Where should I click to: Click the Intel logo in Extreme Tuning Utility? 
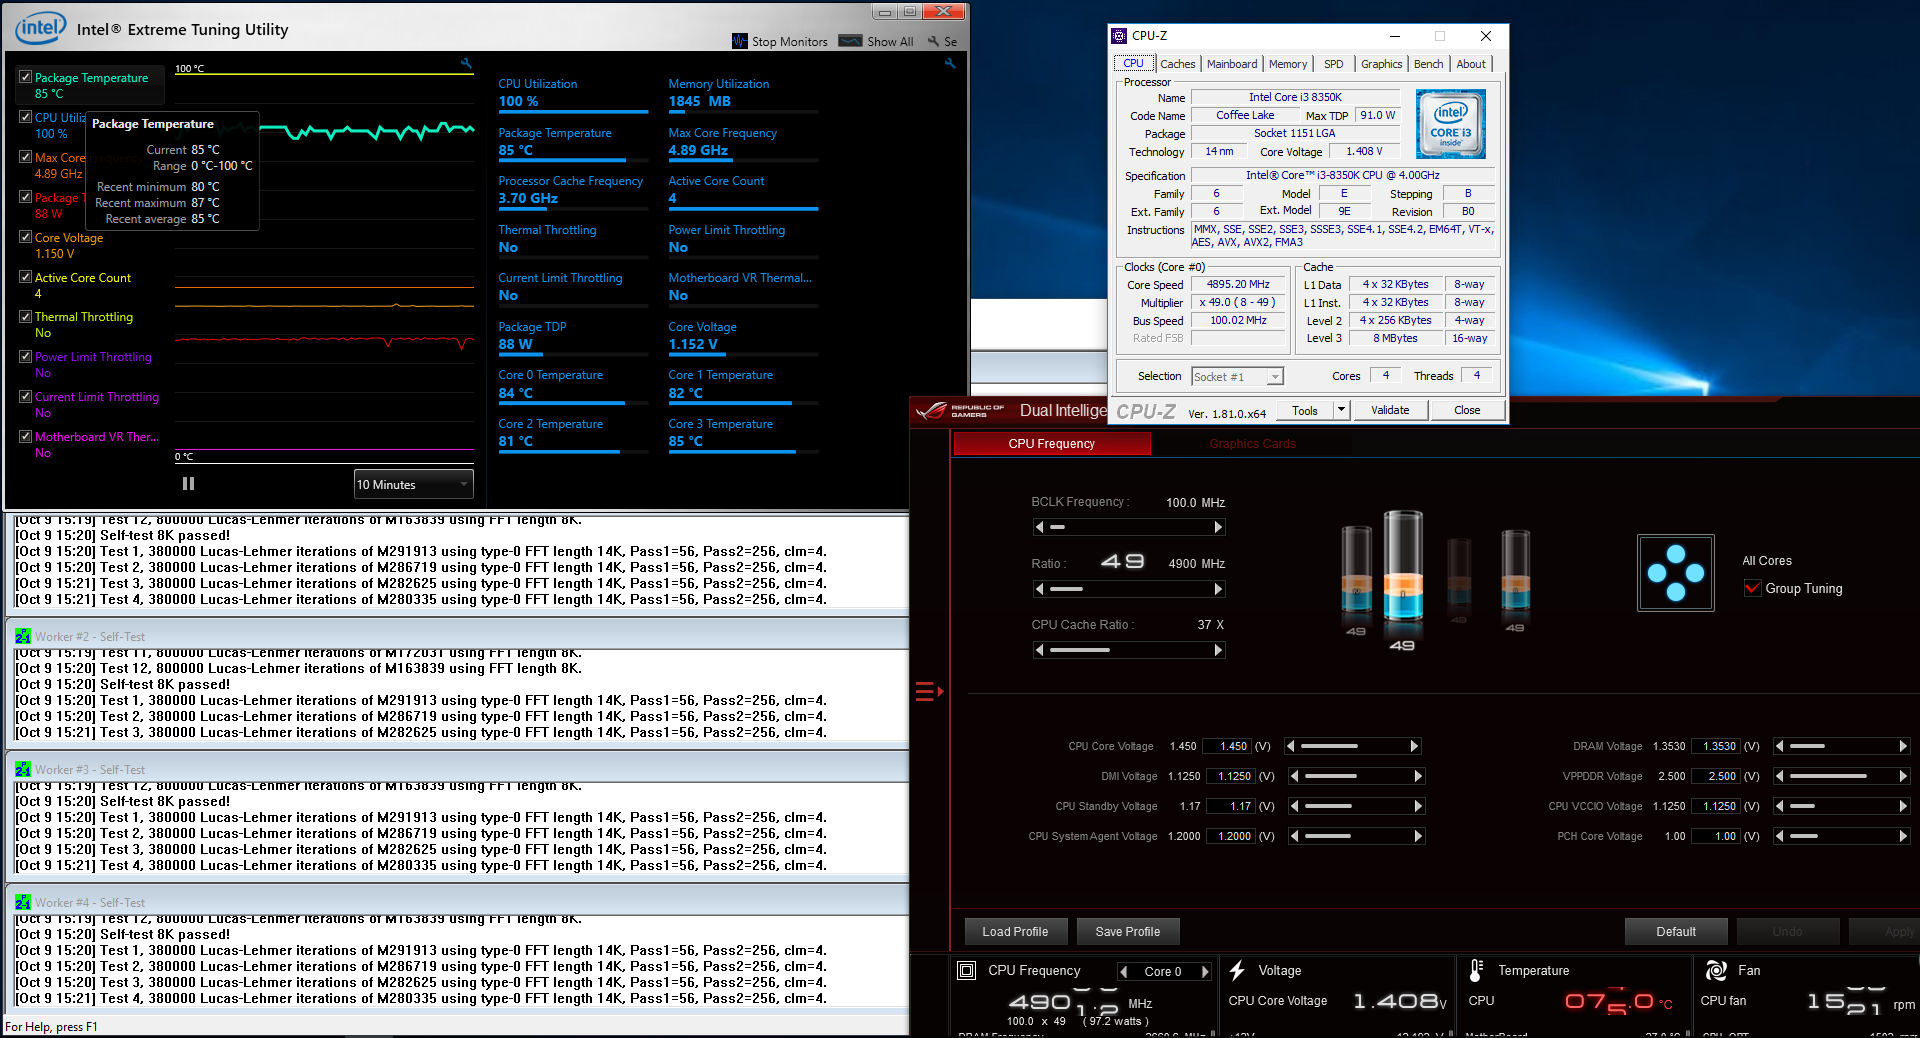[x=41, y=28]
